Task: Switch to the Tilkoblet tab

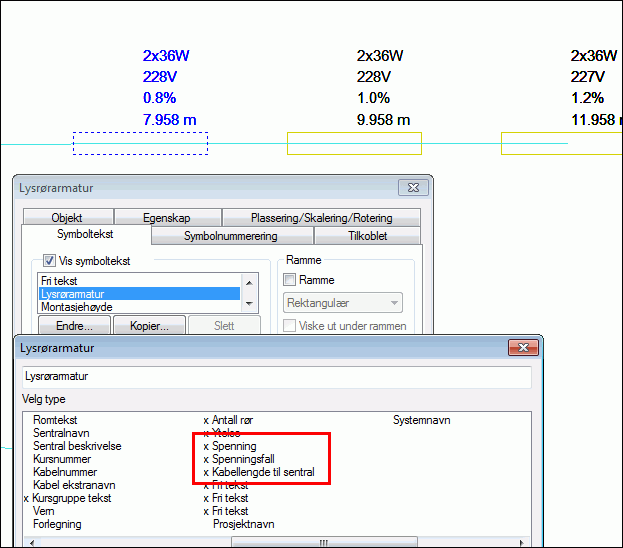Action: coord(367,236)
